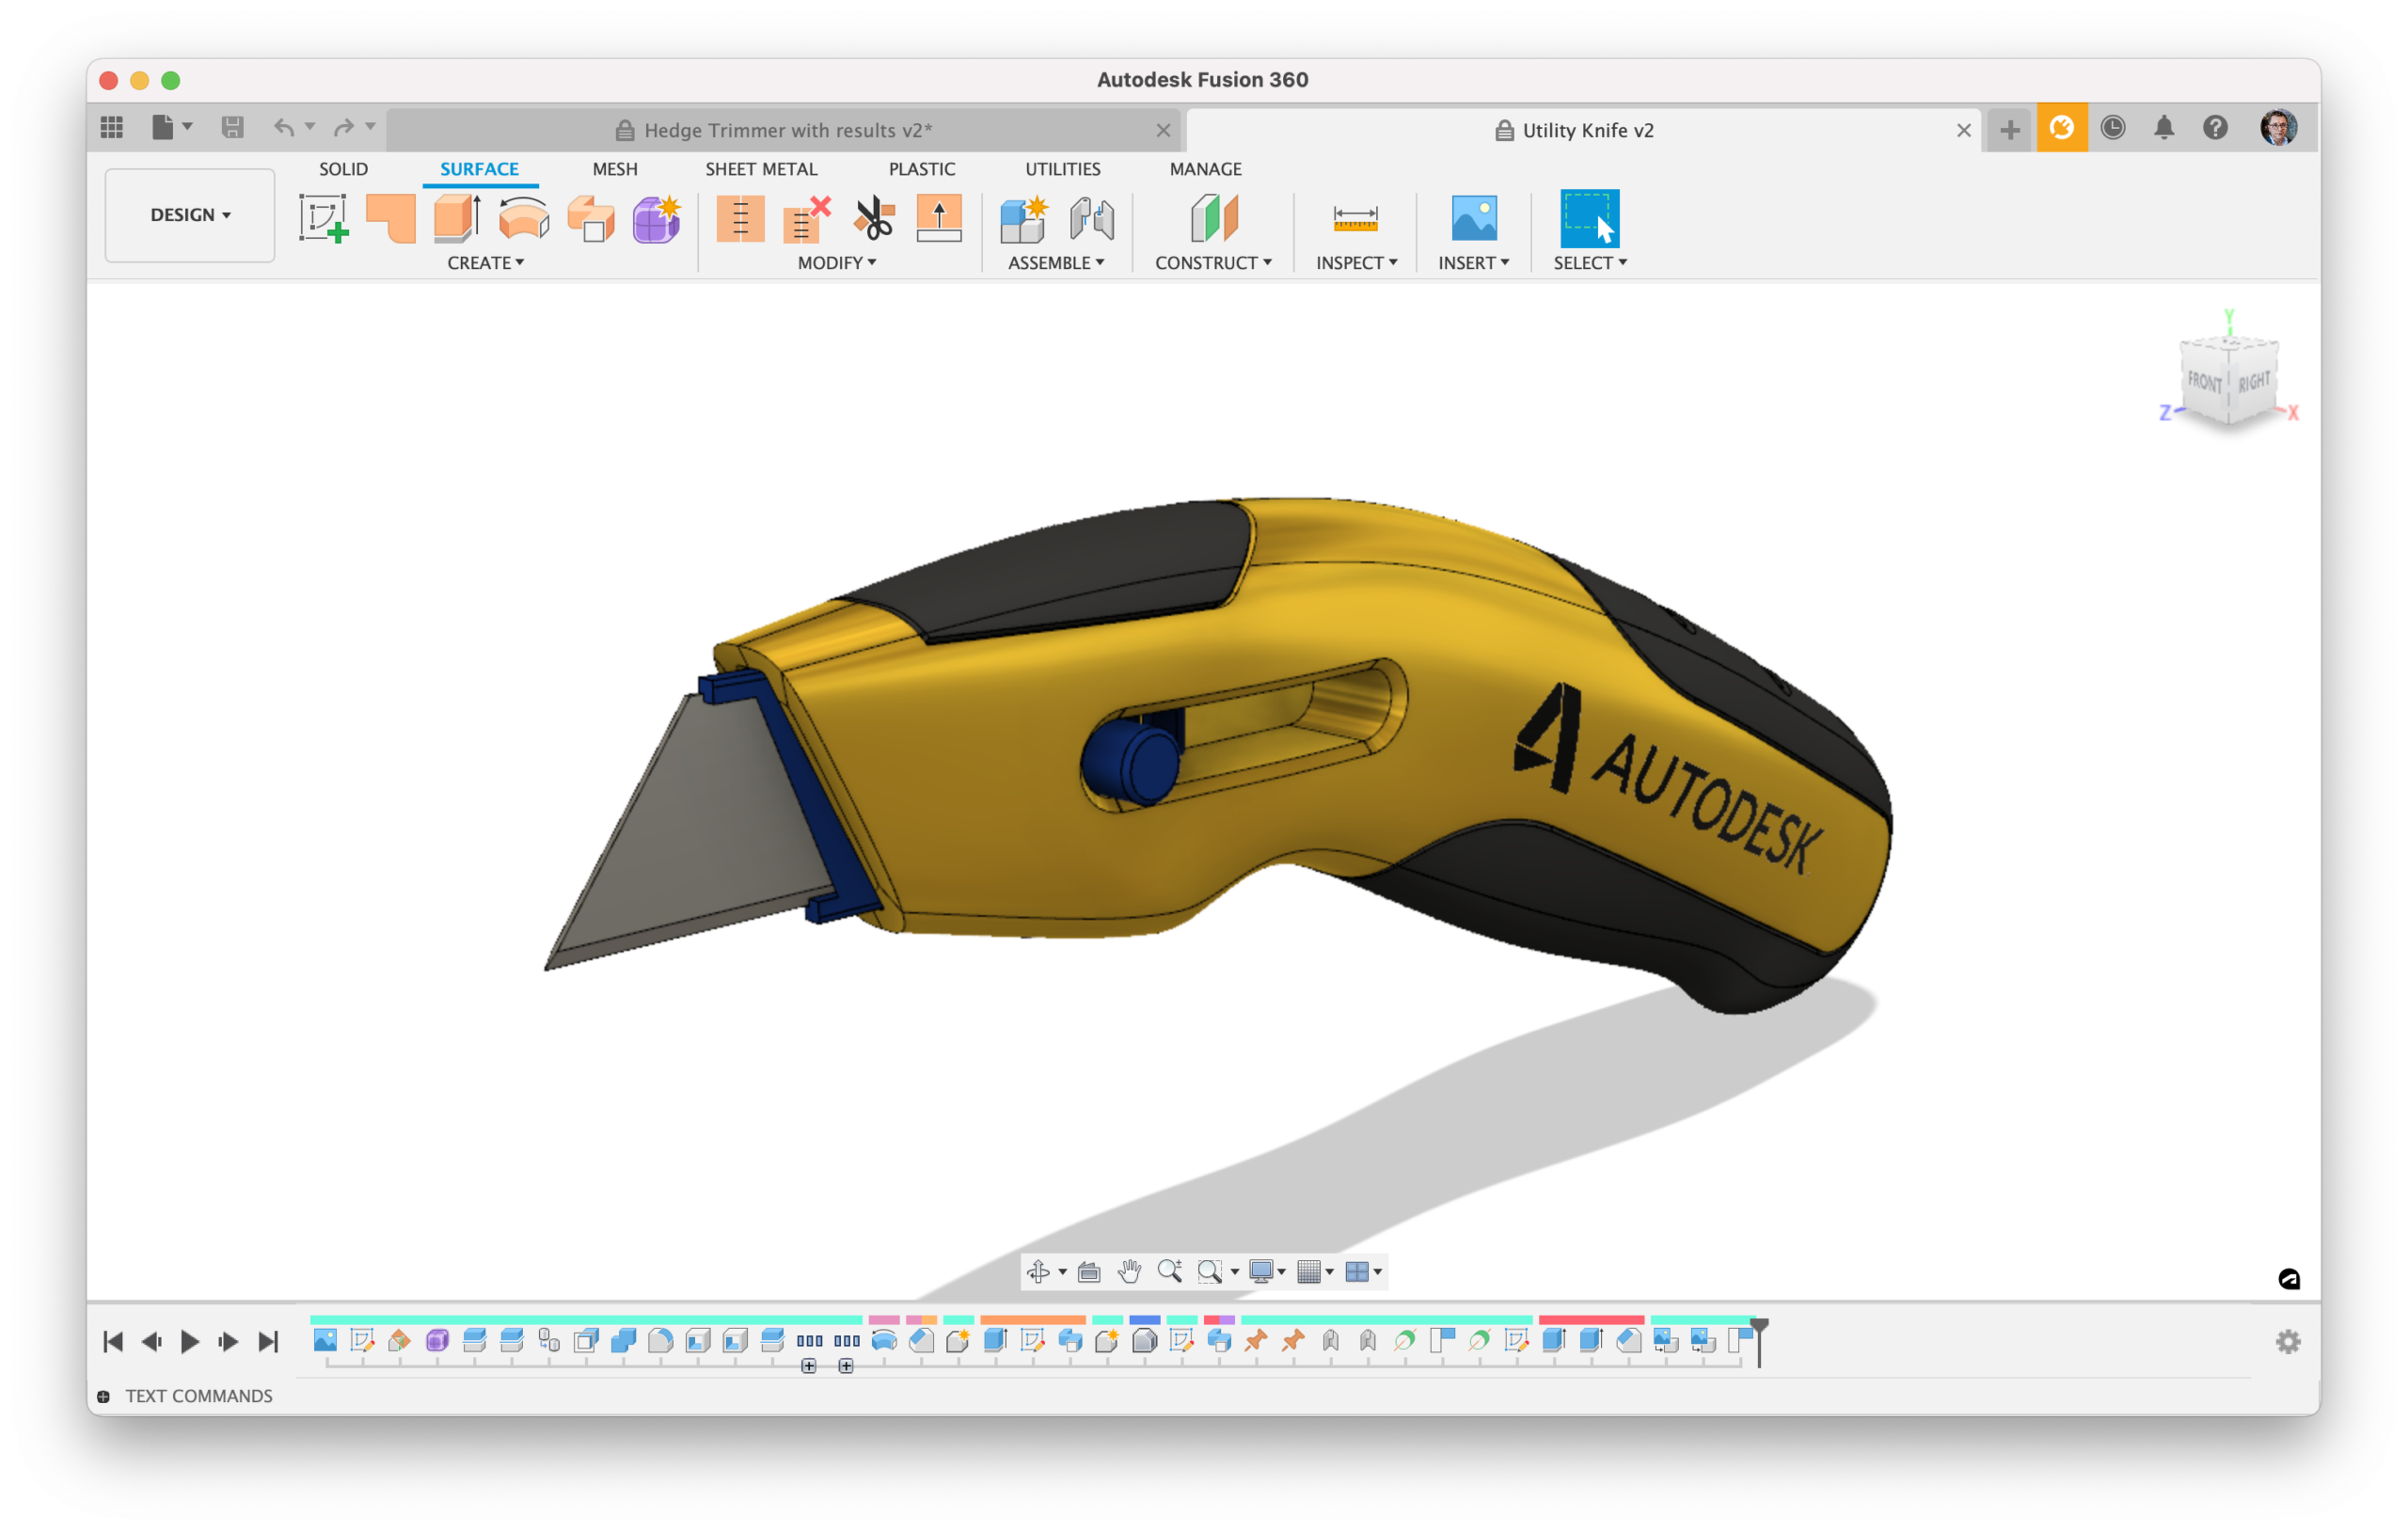Screen dimensions: 2408x1531
Task: Click the Create Form purple icon
Action: (657, 218)
